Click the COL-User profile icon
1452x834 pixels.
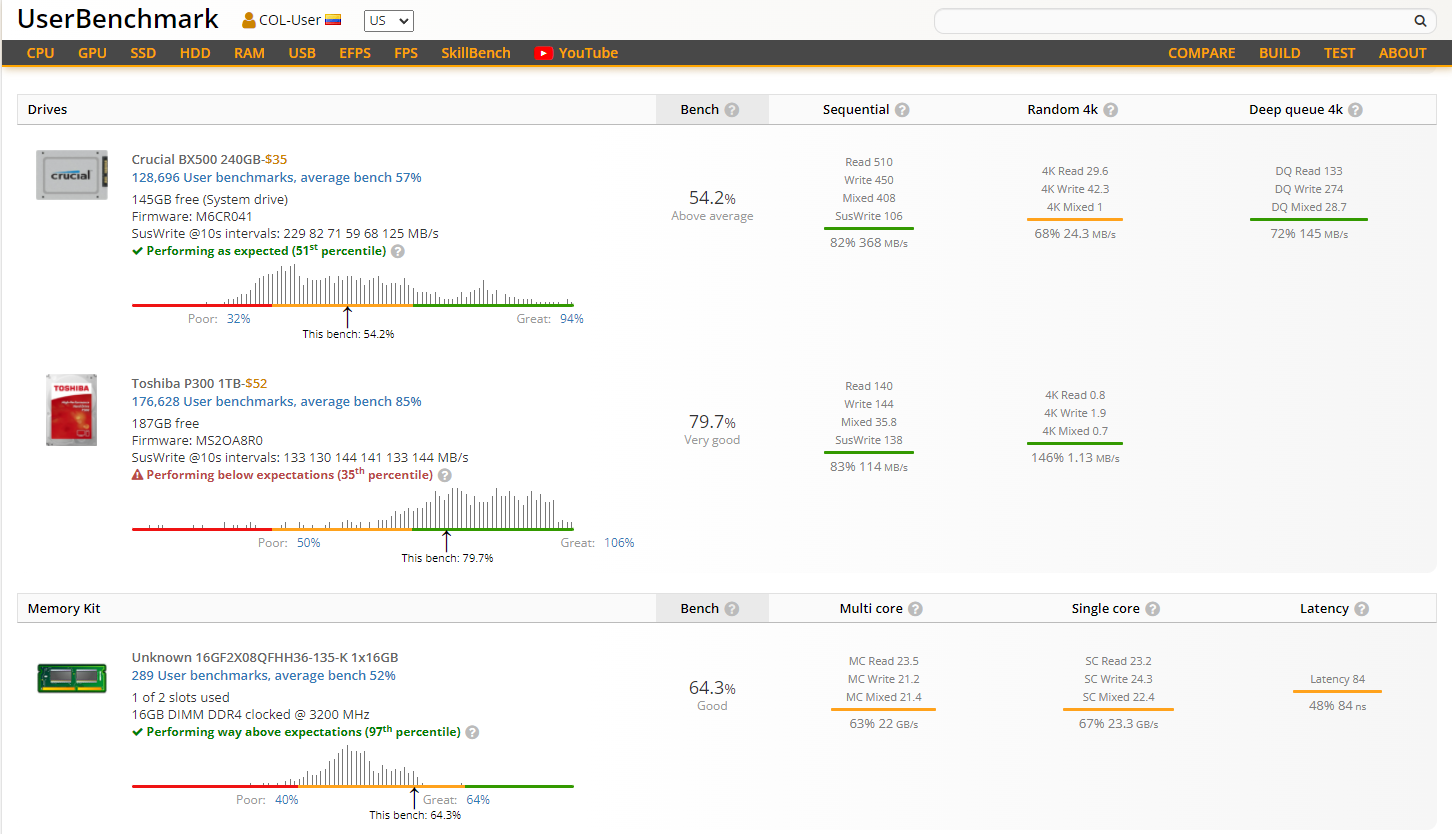tap(249, 20)
